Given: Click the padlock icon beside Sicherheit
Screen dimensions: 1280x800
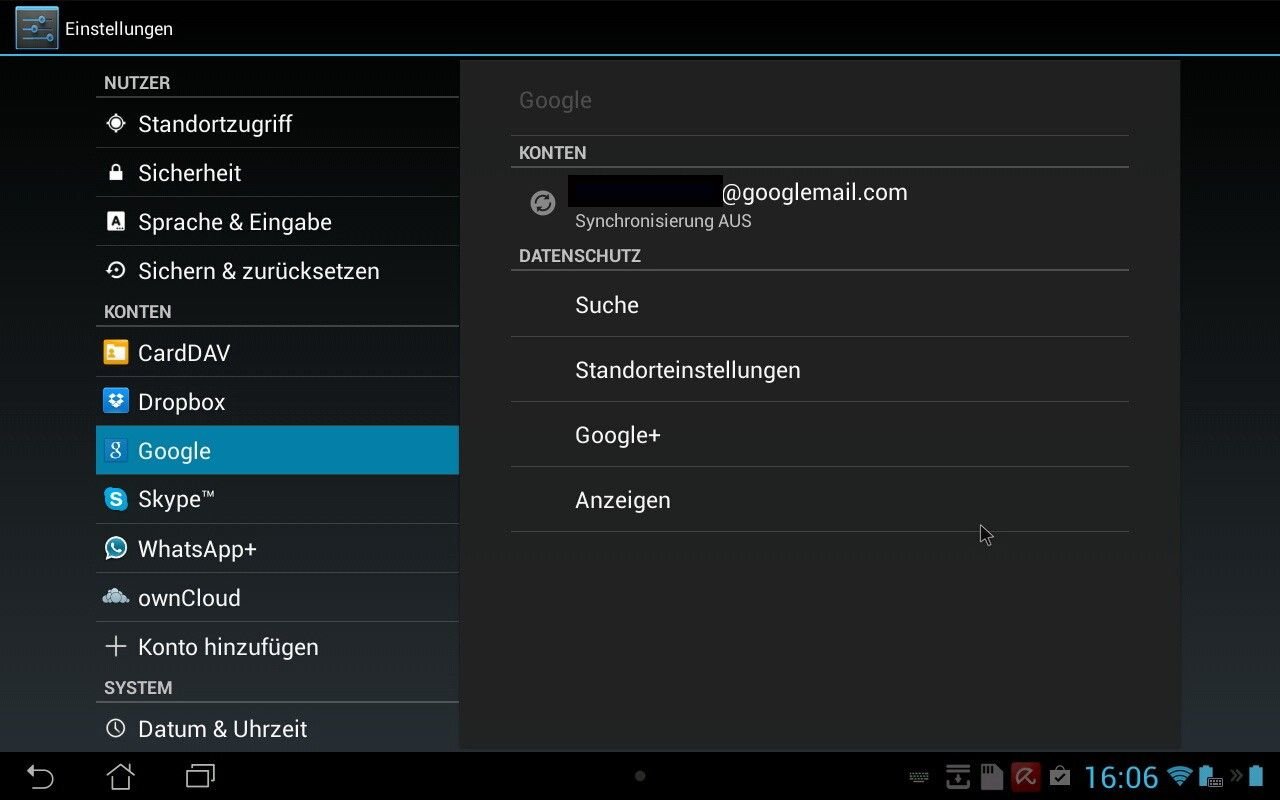Looking at the screenshot, I should [116, 172].
